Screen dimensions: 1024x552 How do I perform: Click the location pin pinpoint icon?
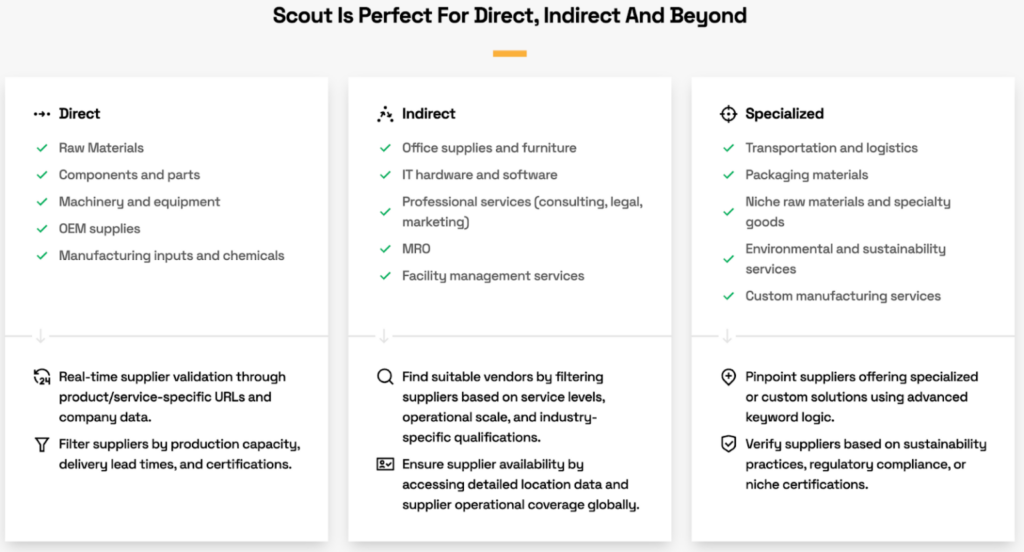[728, 377]
